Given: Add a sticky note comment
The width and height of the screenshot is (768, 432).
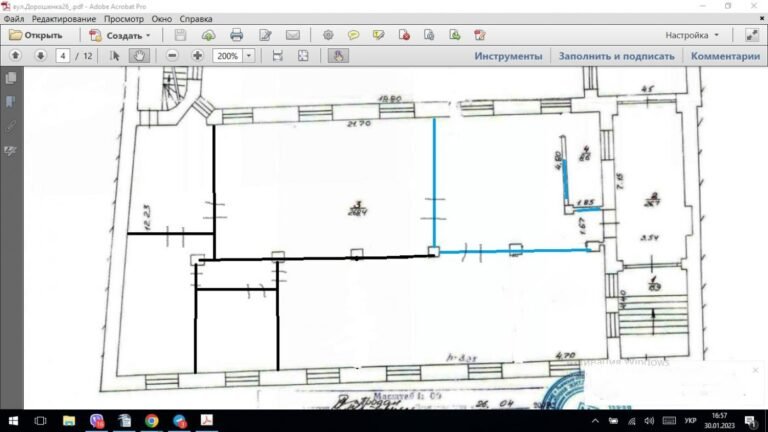Looking at the screenshot, I should (x=353, y=35).
